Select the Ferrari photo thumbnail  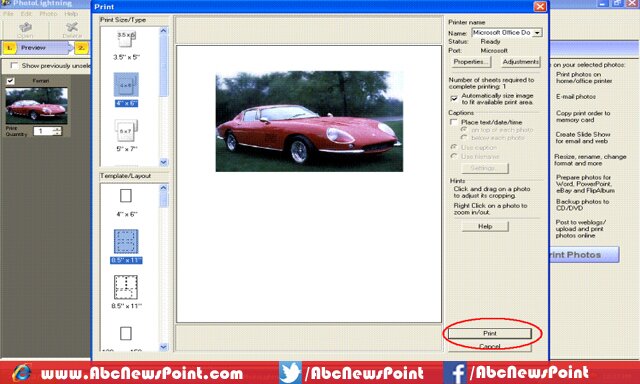point(37,106)
